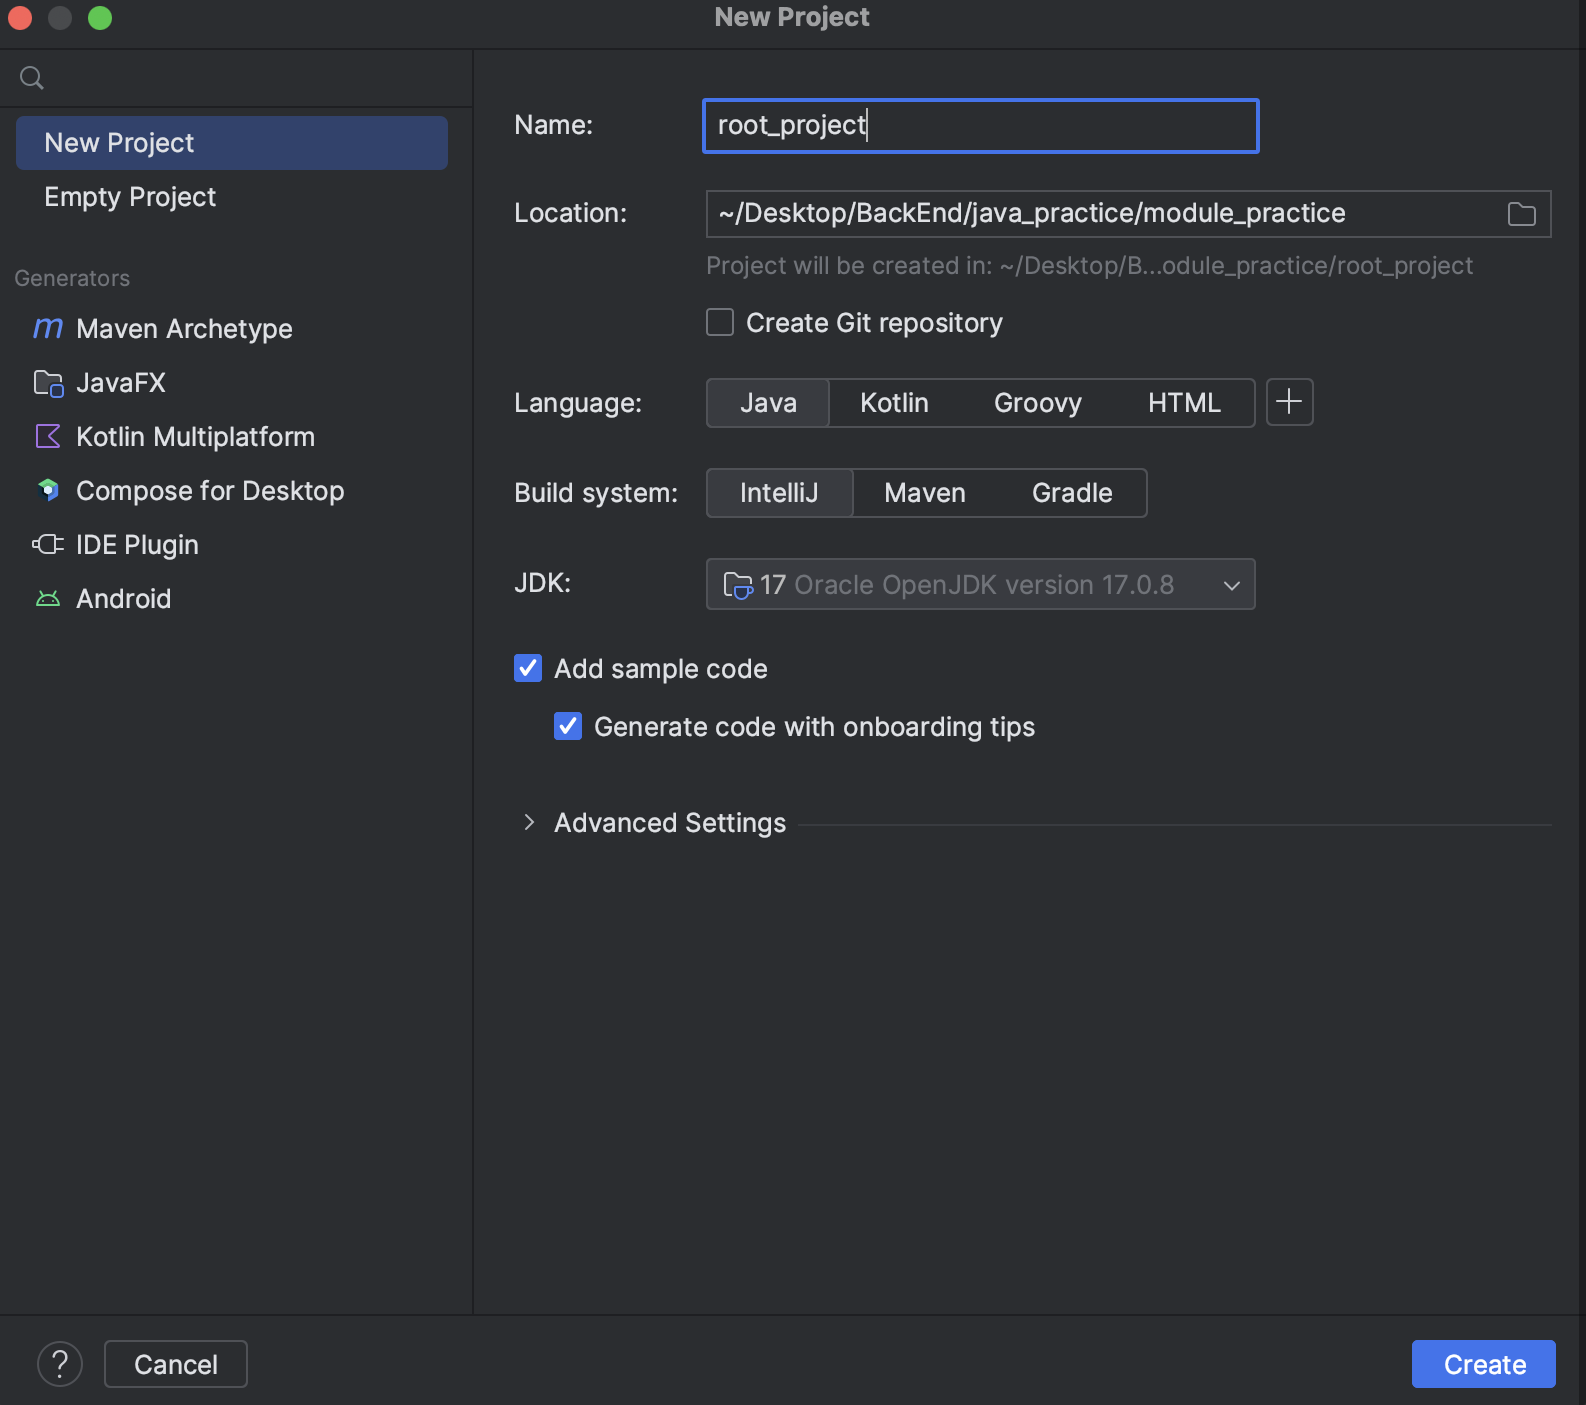Open the JDK version dropdown

(x=980, y=584)
